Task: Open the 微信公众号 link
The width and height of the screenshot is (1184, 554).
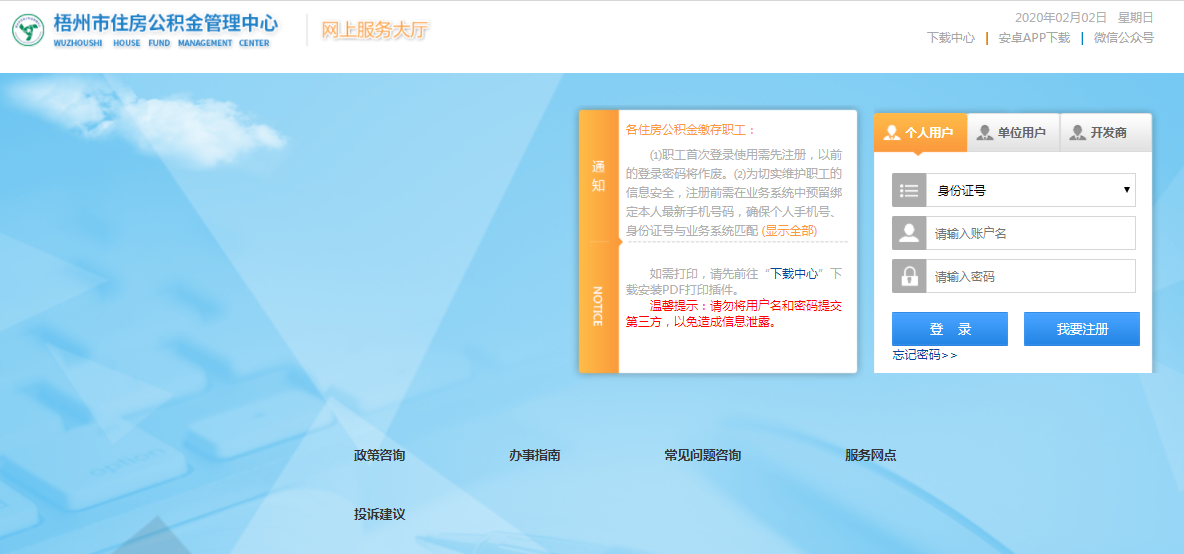Action: pos(1124,38)
